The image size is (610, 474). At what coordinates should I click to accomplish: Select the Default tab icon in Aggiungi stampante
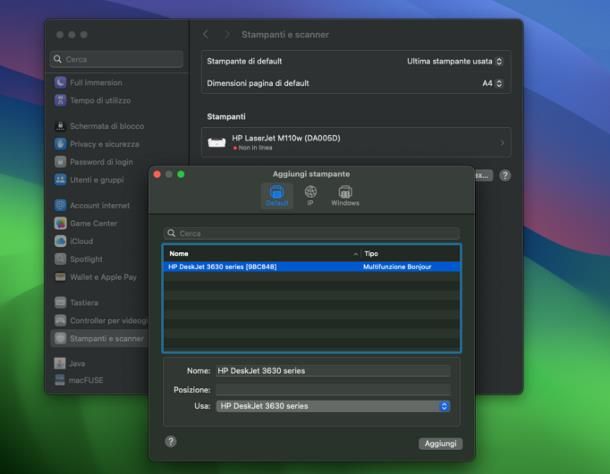277,196
